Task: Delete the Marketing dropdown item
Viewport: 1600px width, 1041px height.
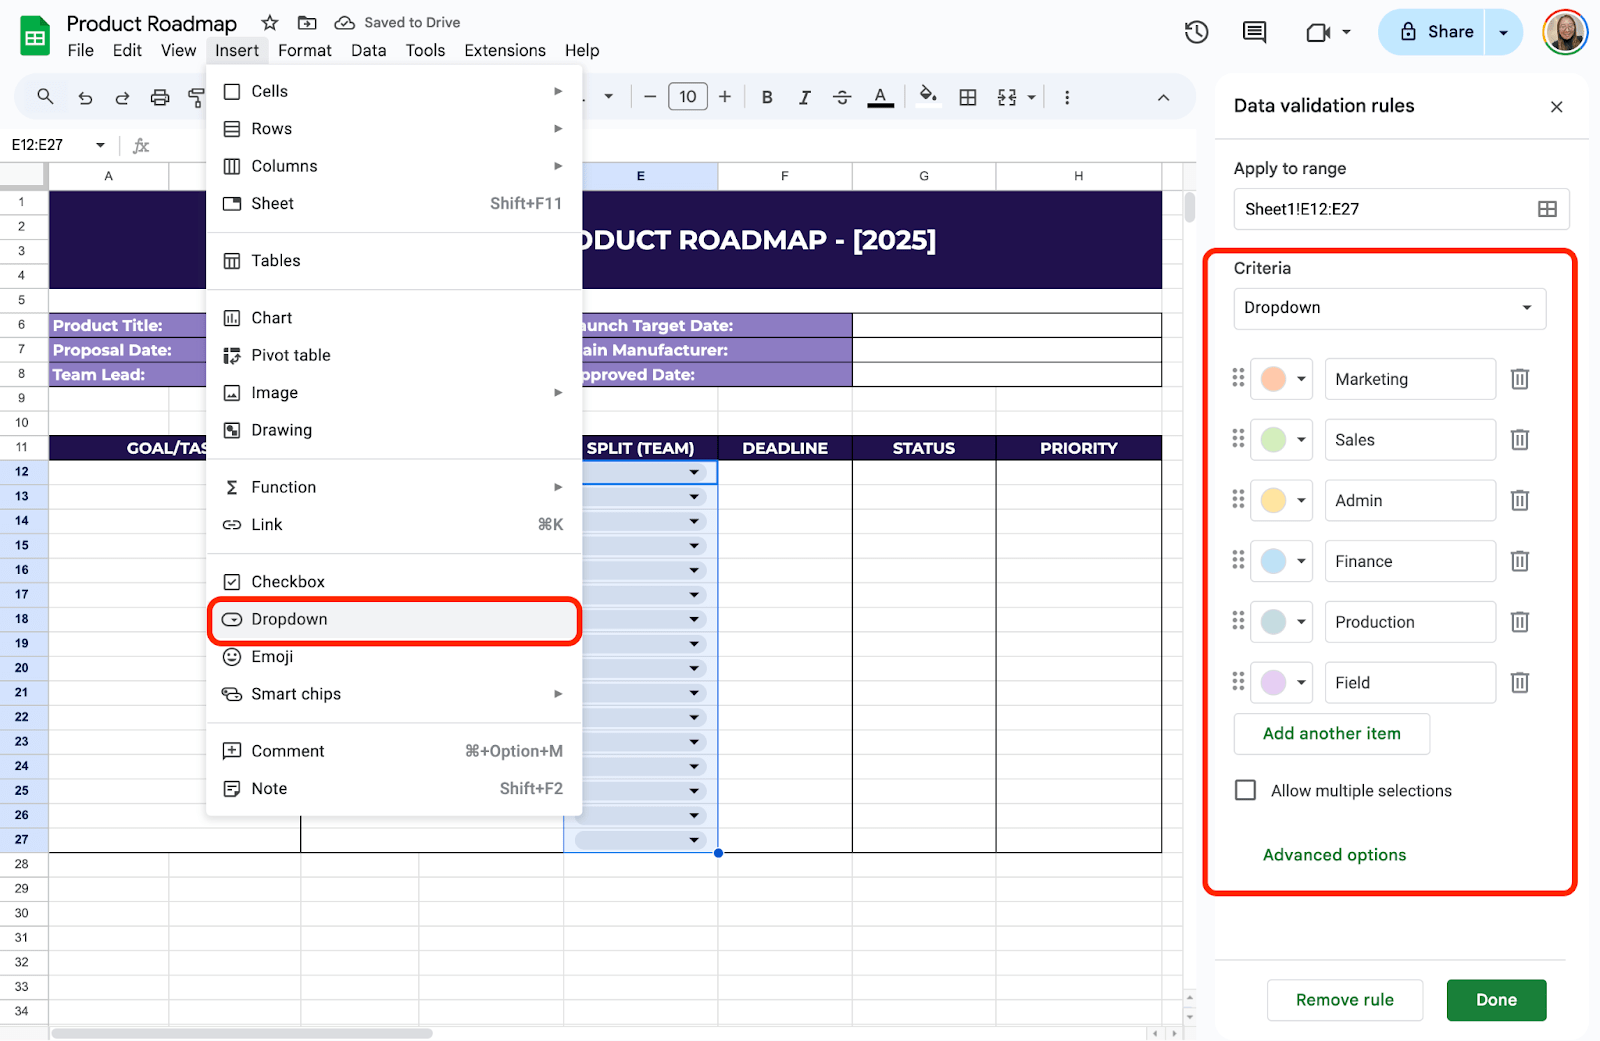Action: [x=1519, y=379]
